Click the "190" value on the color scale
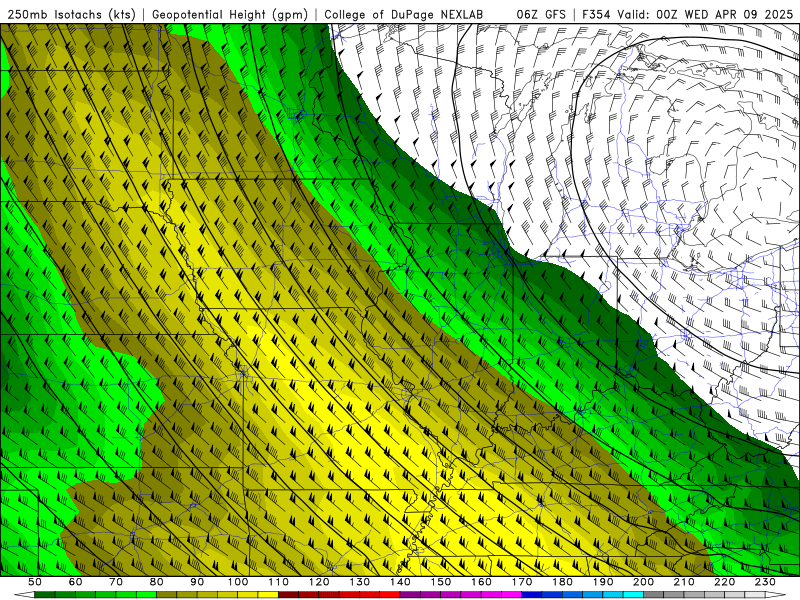The image size is (800, 600). pyautogui.click(x=603, y=582)
